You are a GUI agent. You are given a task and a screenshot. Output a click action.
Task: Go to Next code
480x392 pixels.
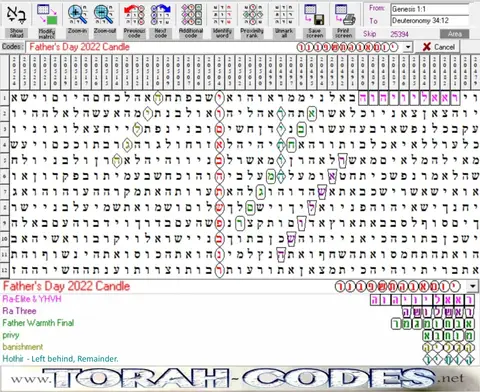(161, 15)
